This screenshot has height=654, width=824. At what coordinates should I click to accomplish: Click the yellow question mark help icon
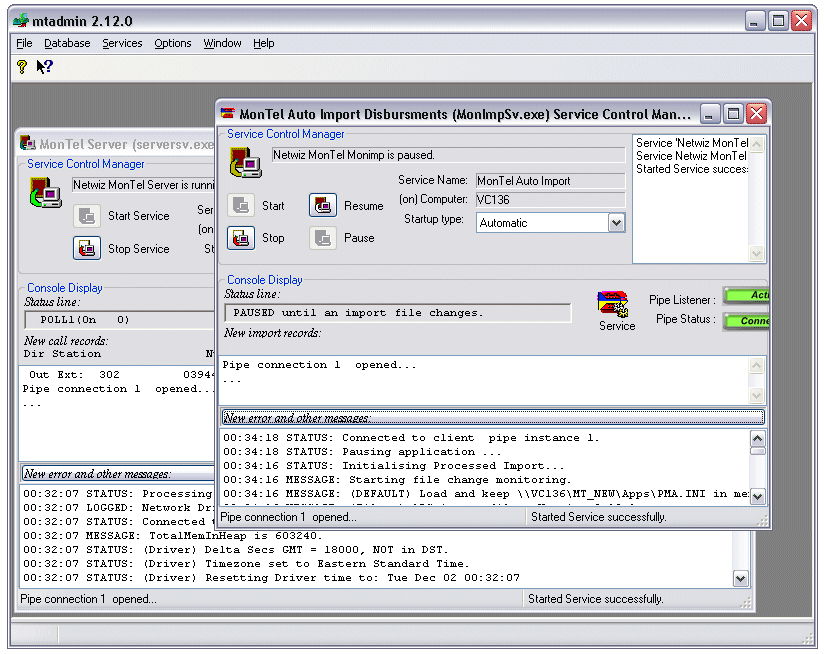(x=22, y=67)
